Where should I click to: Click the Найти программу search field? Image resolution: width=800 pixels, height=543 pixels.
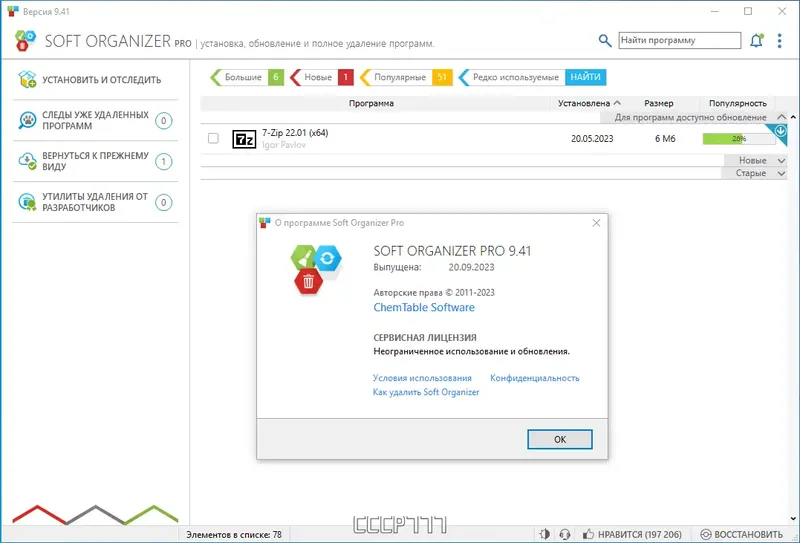pos(680,40)
